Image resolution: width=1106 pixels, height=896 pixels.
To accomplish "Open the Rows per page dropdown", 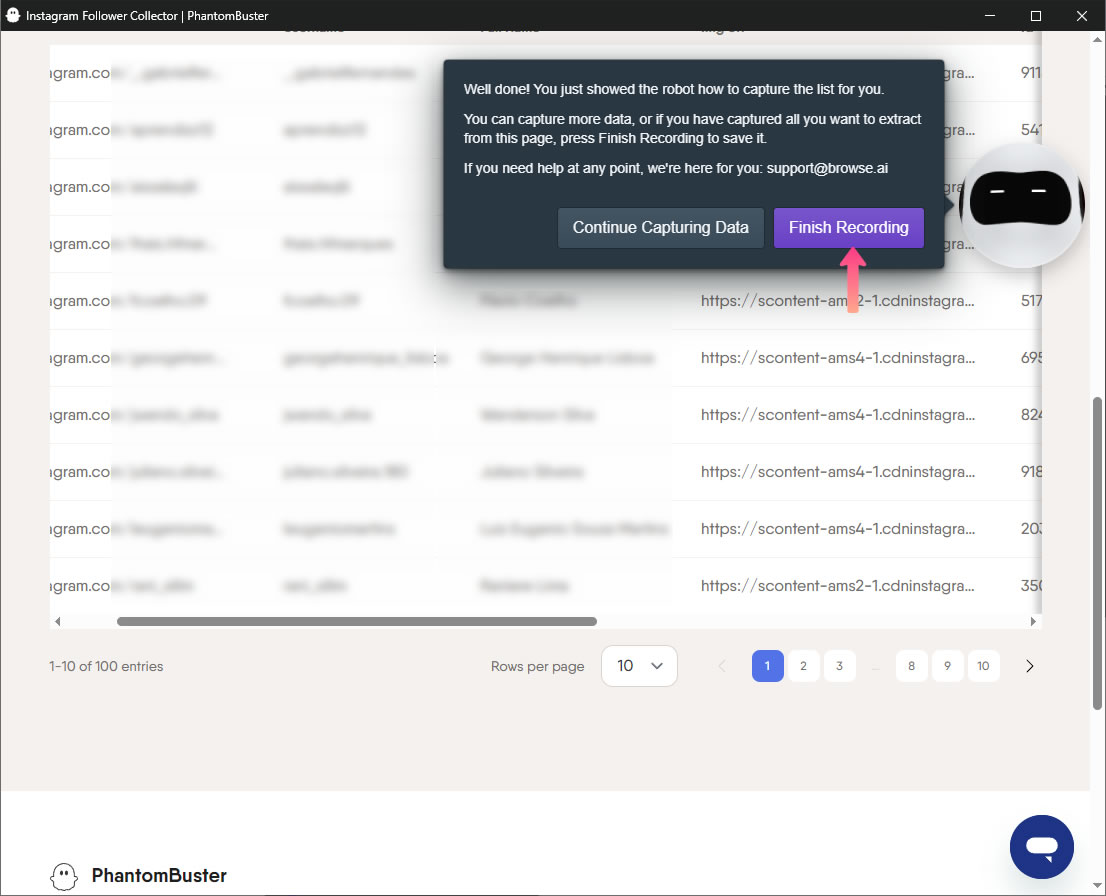I will [639, 666].
